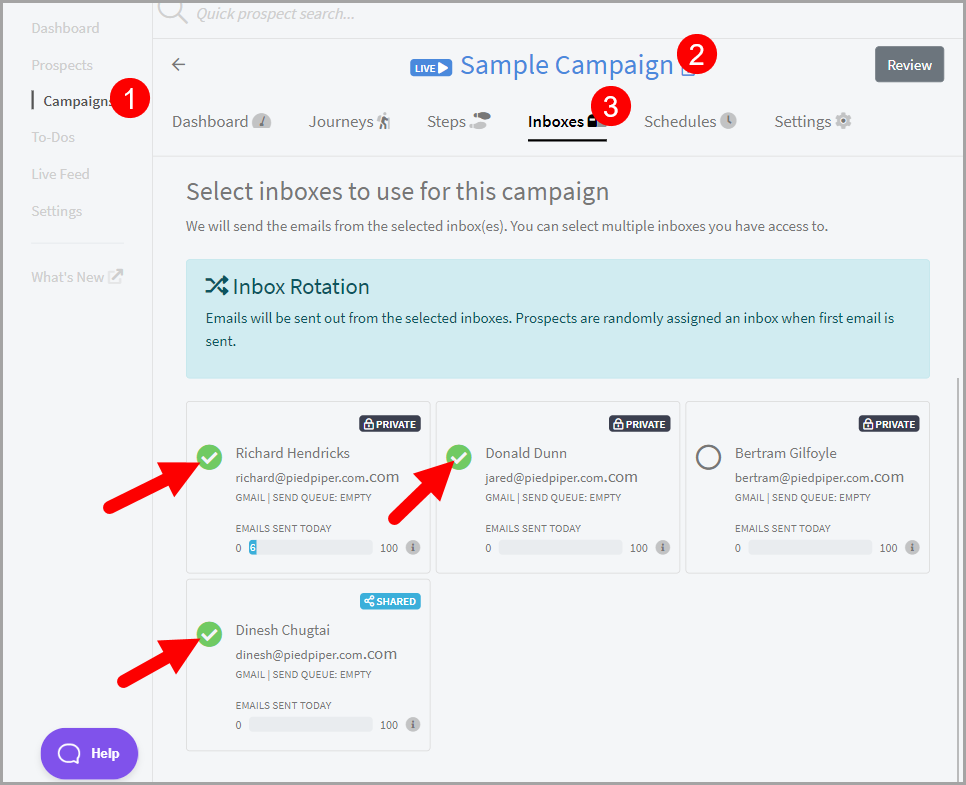Open the Journeys tab
This screenshot has width=966, height=785.
pyautogui.click(x=349, y=122)
